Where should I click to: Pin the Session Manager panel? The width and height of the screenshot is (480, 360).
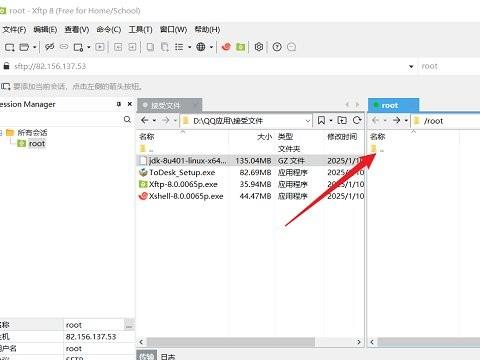[x=119, y=104]
